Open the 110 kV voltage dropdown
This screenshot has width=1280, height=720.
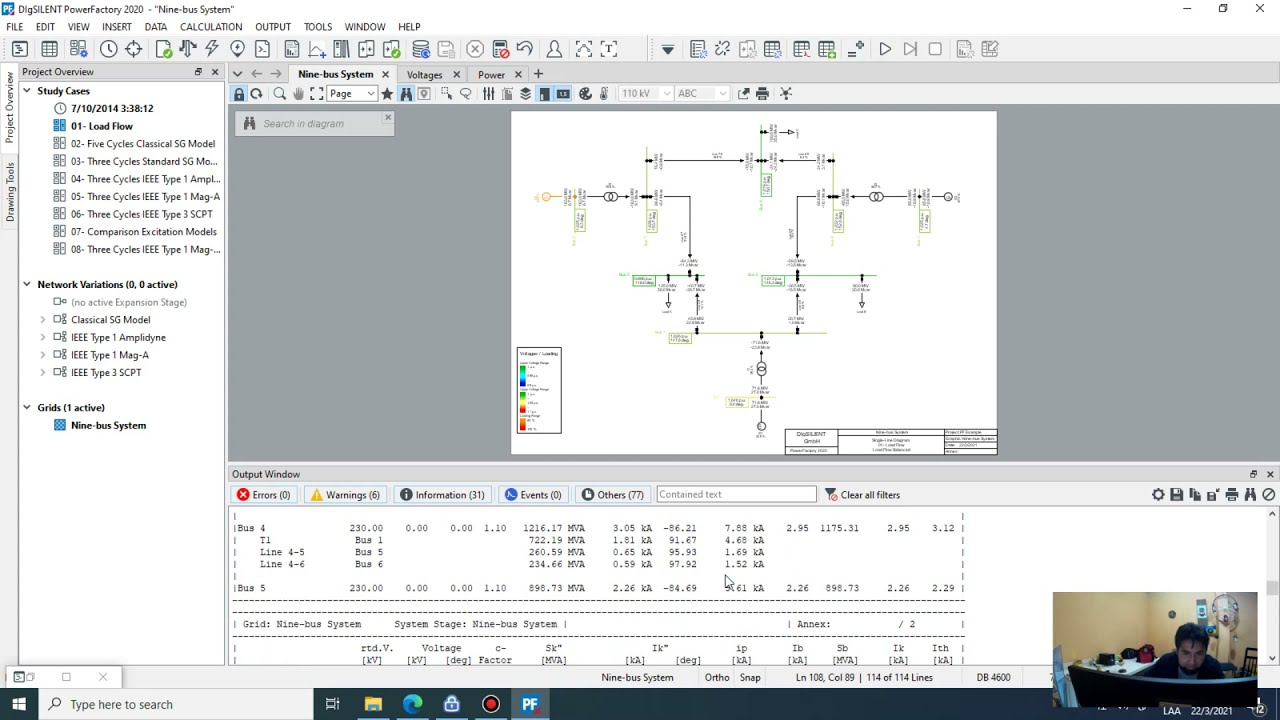(x=648, y=94)
